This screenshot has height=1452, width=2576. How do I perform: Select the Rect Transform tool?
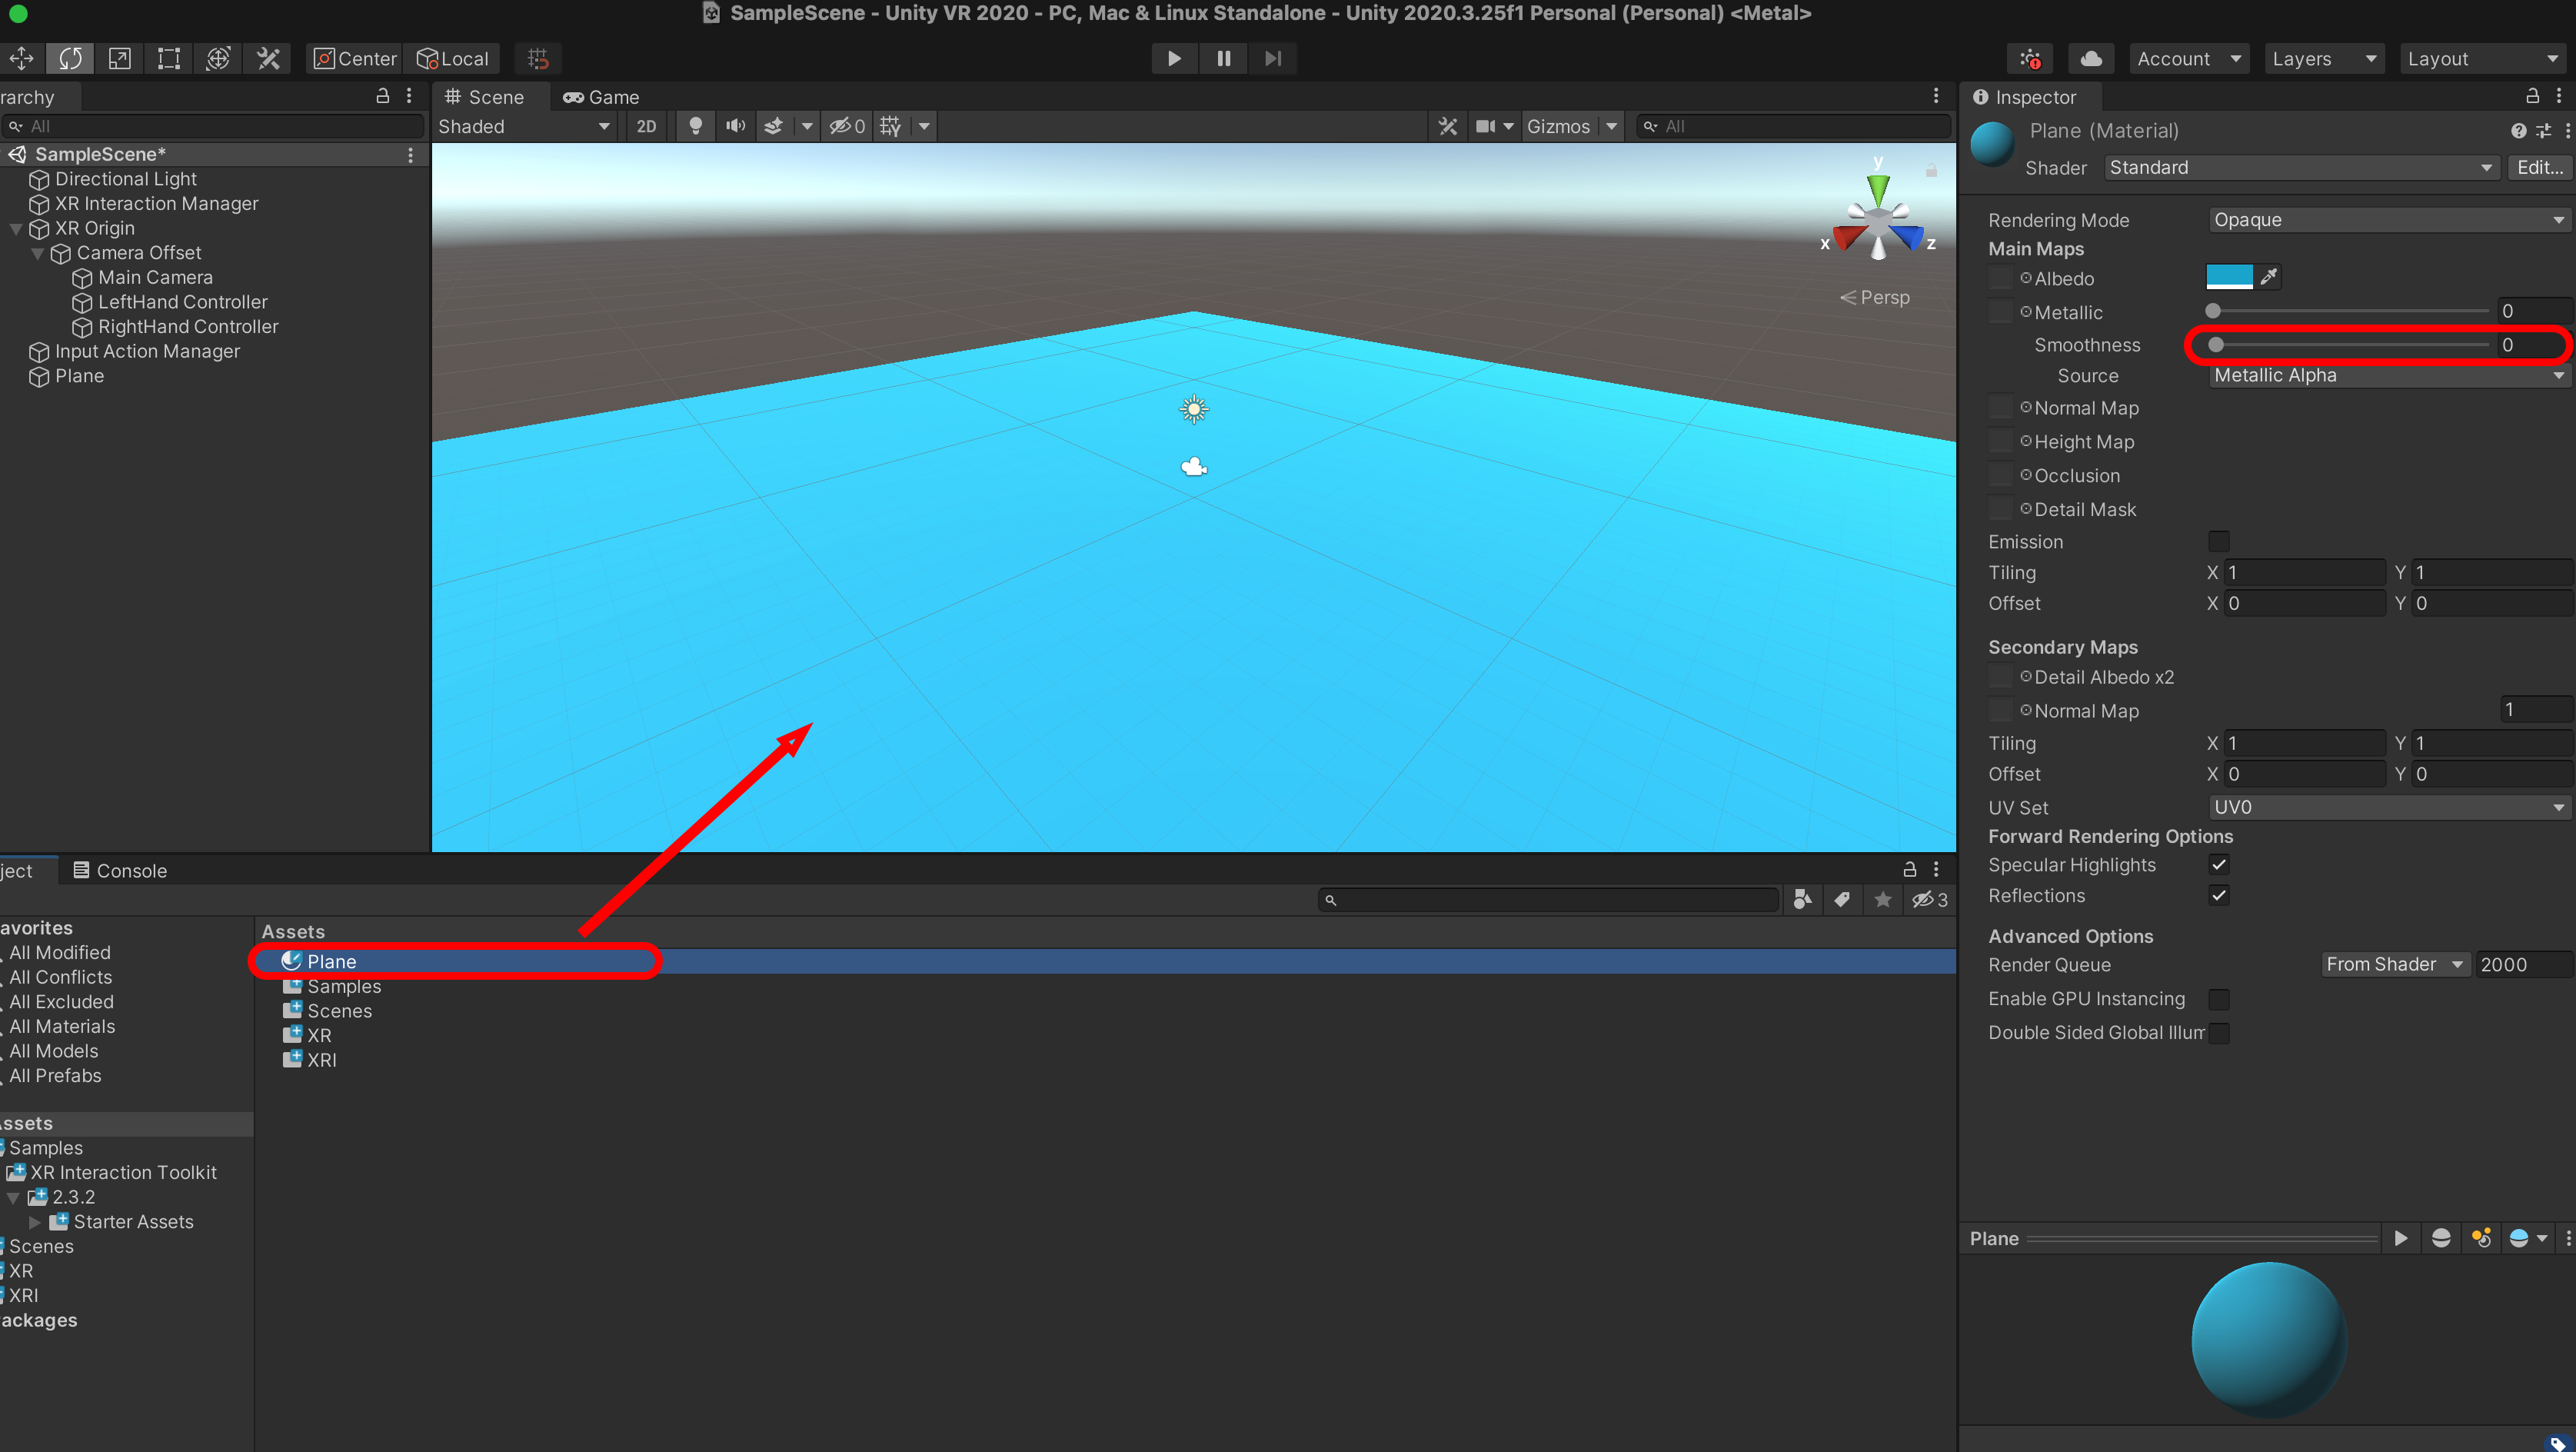pyautogui.click(x=169, y=58)
